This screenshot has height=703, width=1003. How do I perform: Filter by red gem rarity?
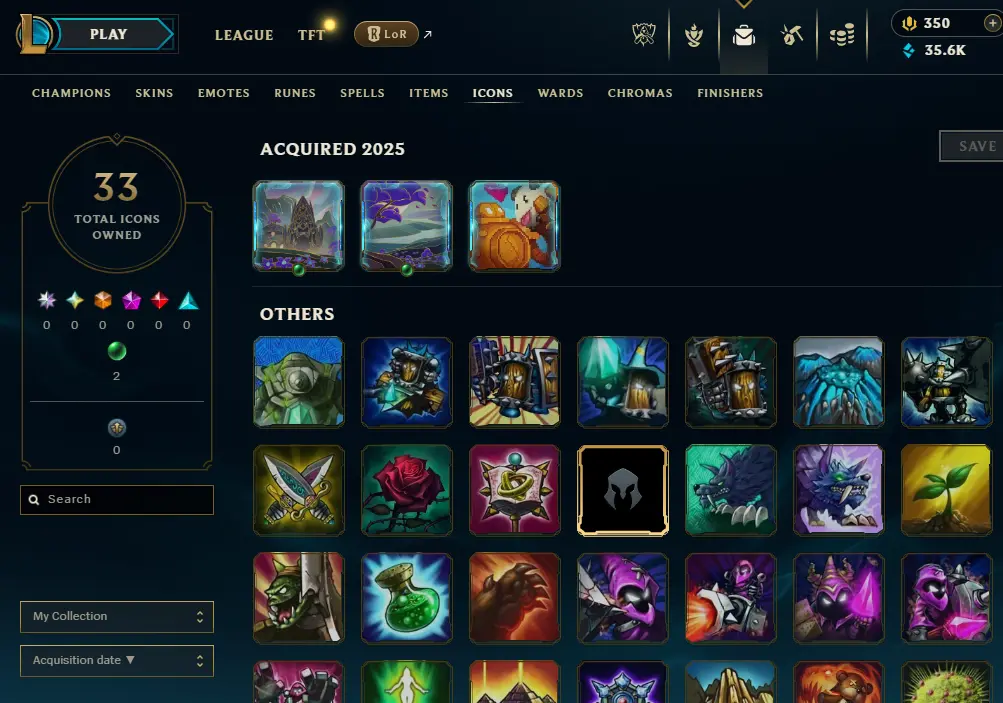click(x=159, y=300)
